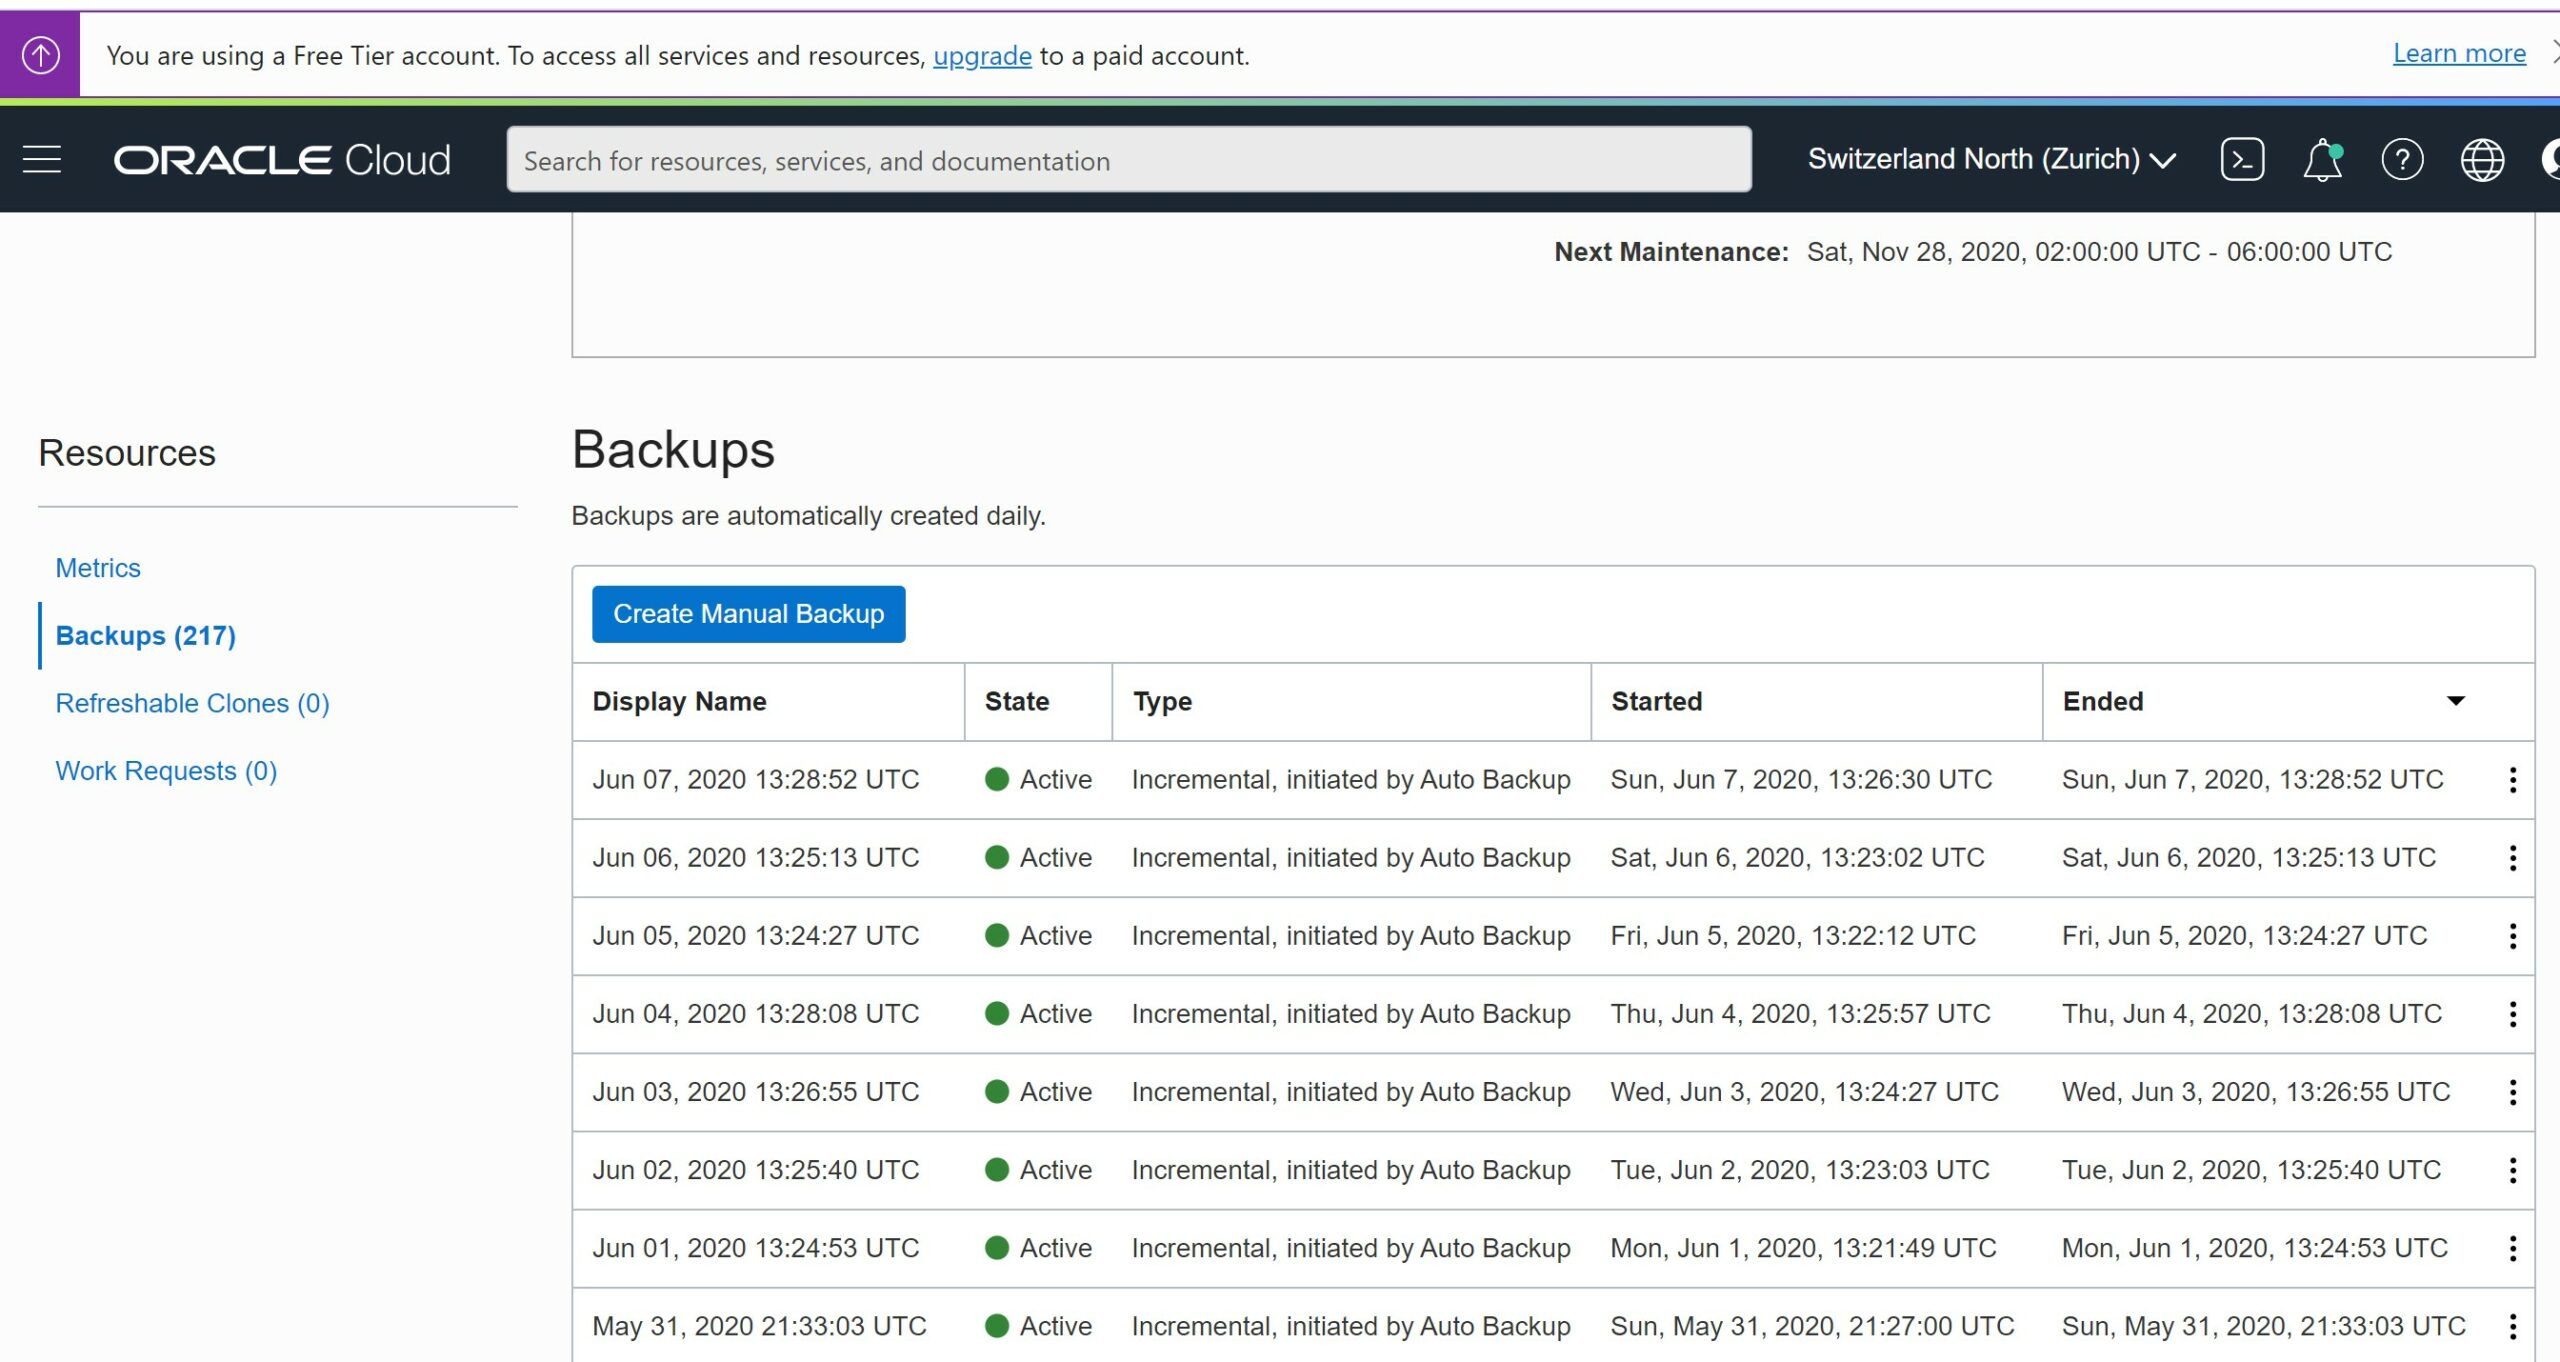
Task: Open actions menu for Jun 07 backup
Action: tap(2512, 780)
